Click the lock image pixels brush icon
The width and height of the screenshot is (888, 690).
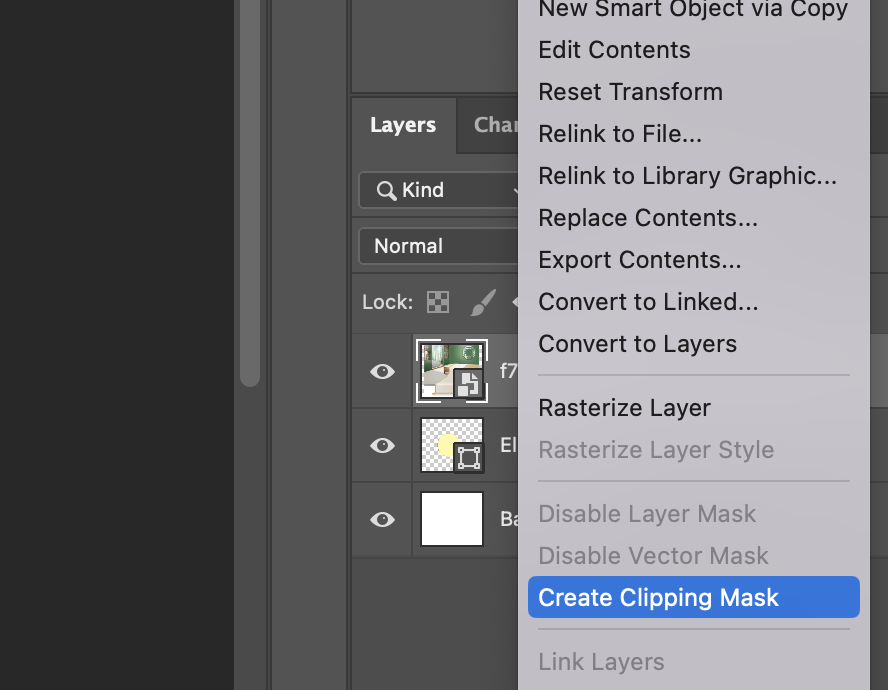(x=483, y=302)
